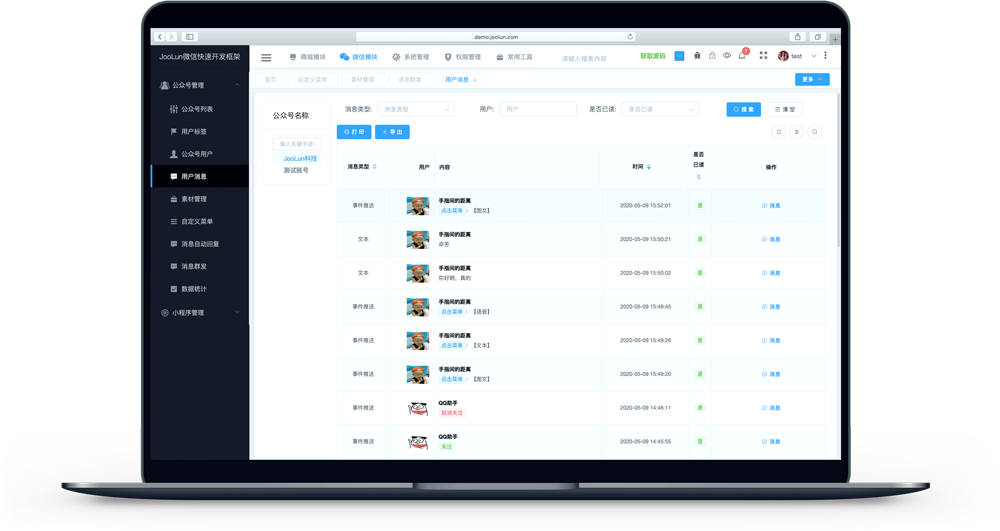Viewport: 1000px width, 531px height.
Task: Open 消息 link for 14:46:11 row
Action: pos(771,408)
